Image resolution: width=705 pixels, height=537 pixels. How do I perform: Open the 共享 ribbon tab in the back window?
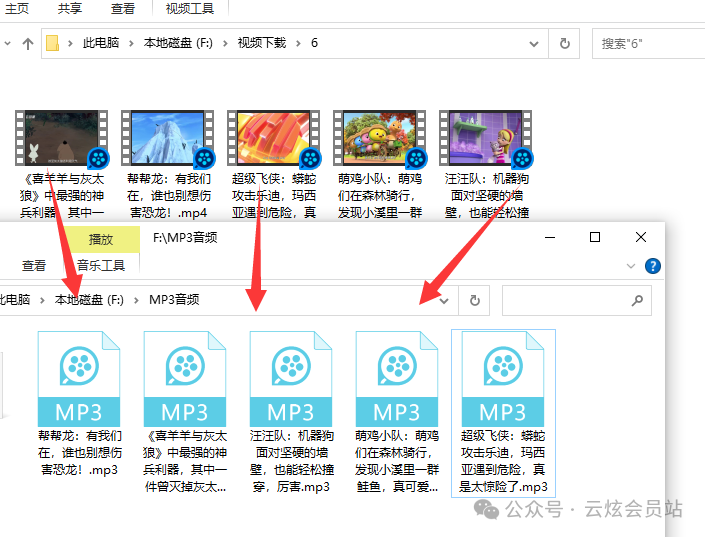pos(70,9)
